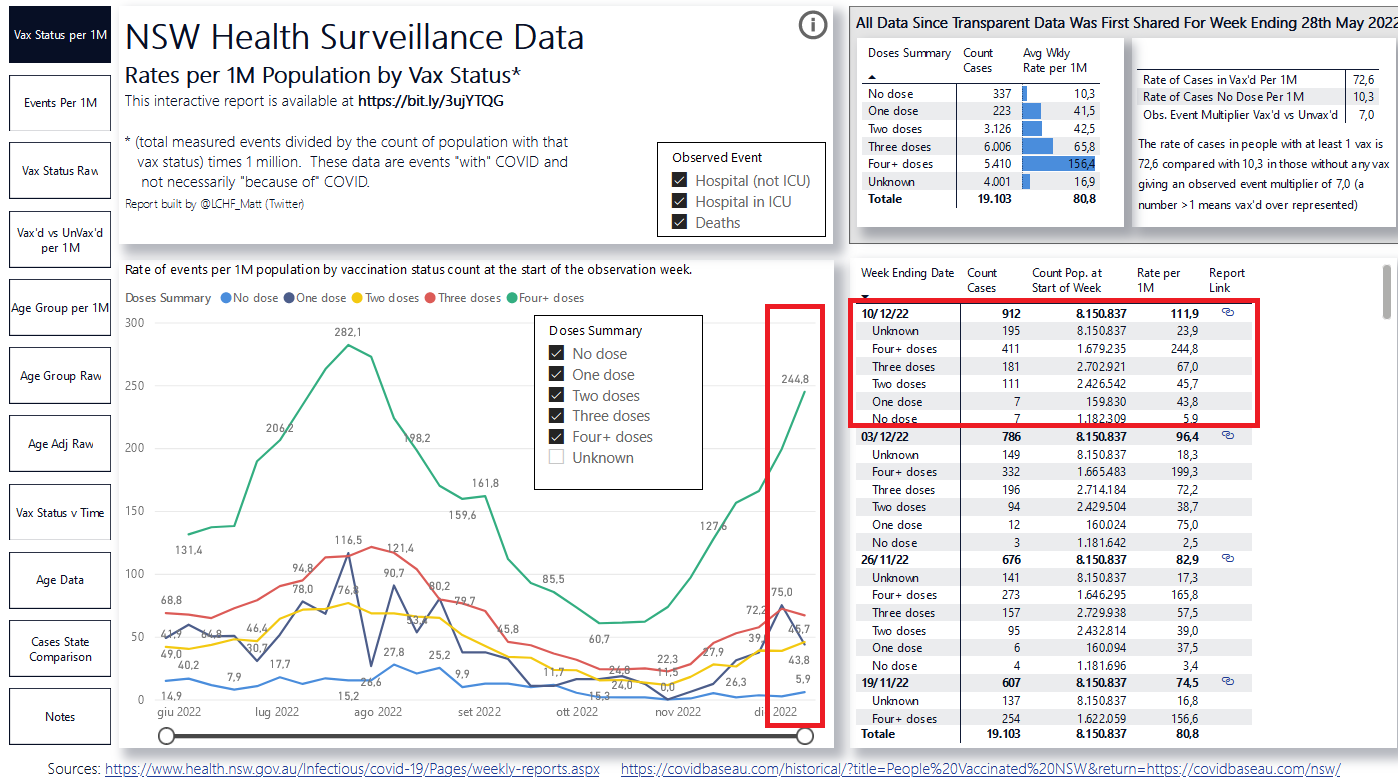Click the left date range slider handle
The width and height of the screenshot is (1398, 784).
pyautogui.click(x=167, y=737)
